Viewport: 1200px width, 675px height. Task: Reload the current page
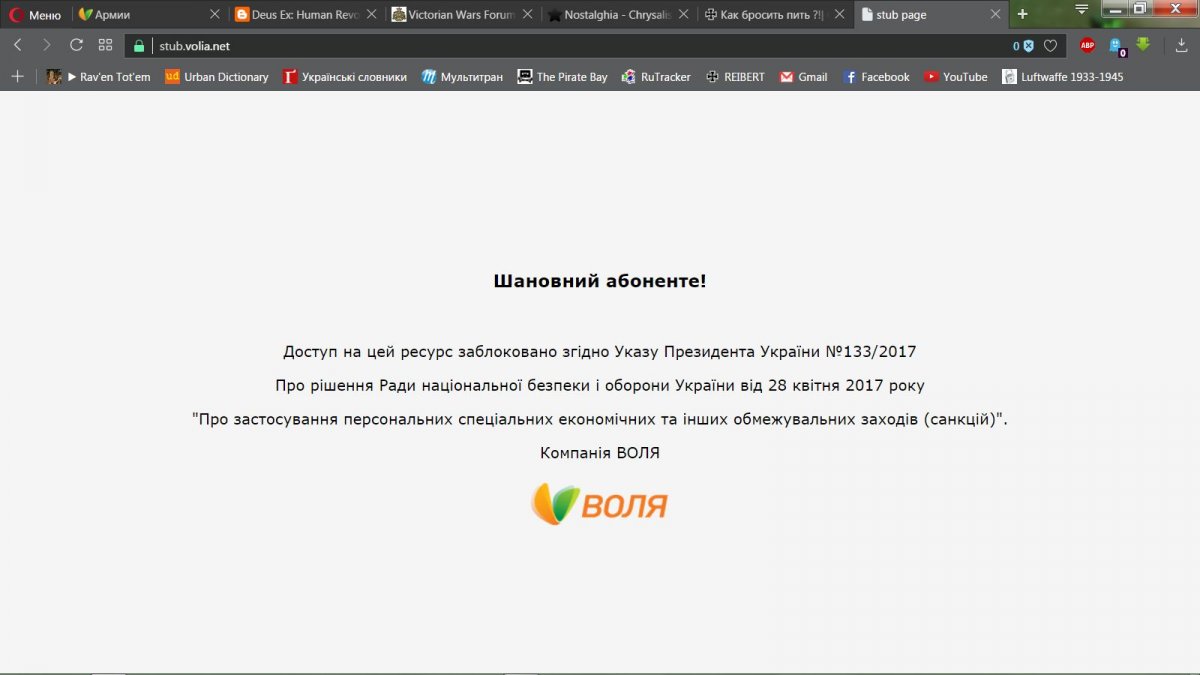(x=76, y=45)
